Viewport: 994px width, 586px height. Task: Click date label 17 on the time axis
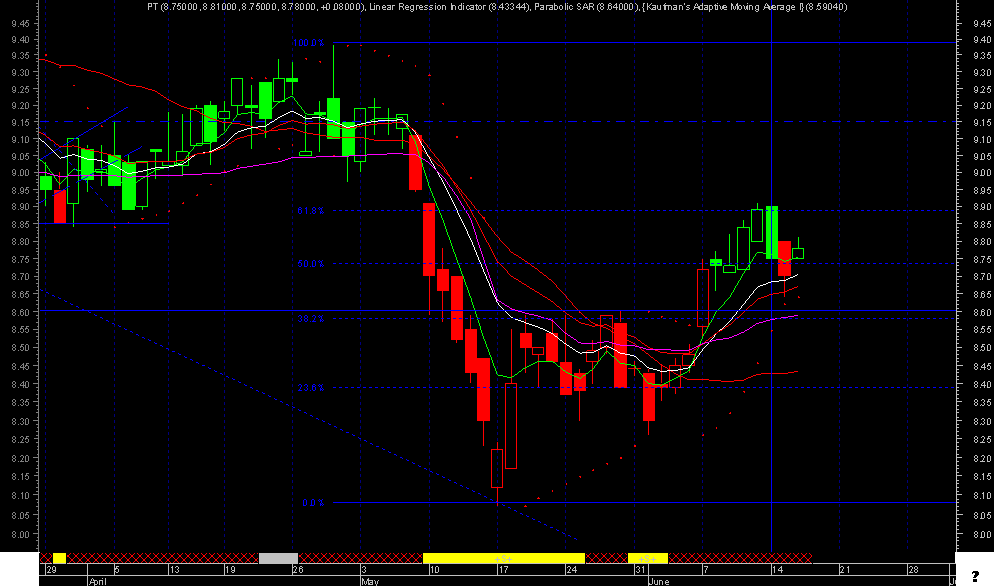coord(503,570)
